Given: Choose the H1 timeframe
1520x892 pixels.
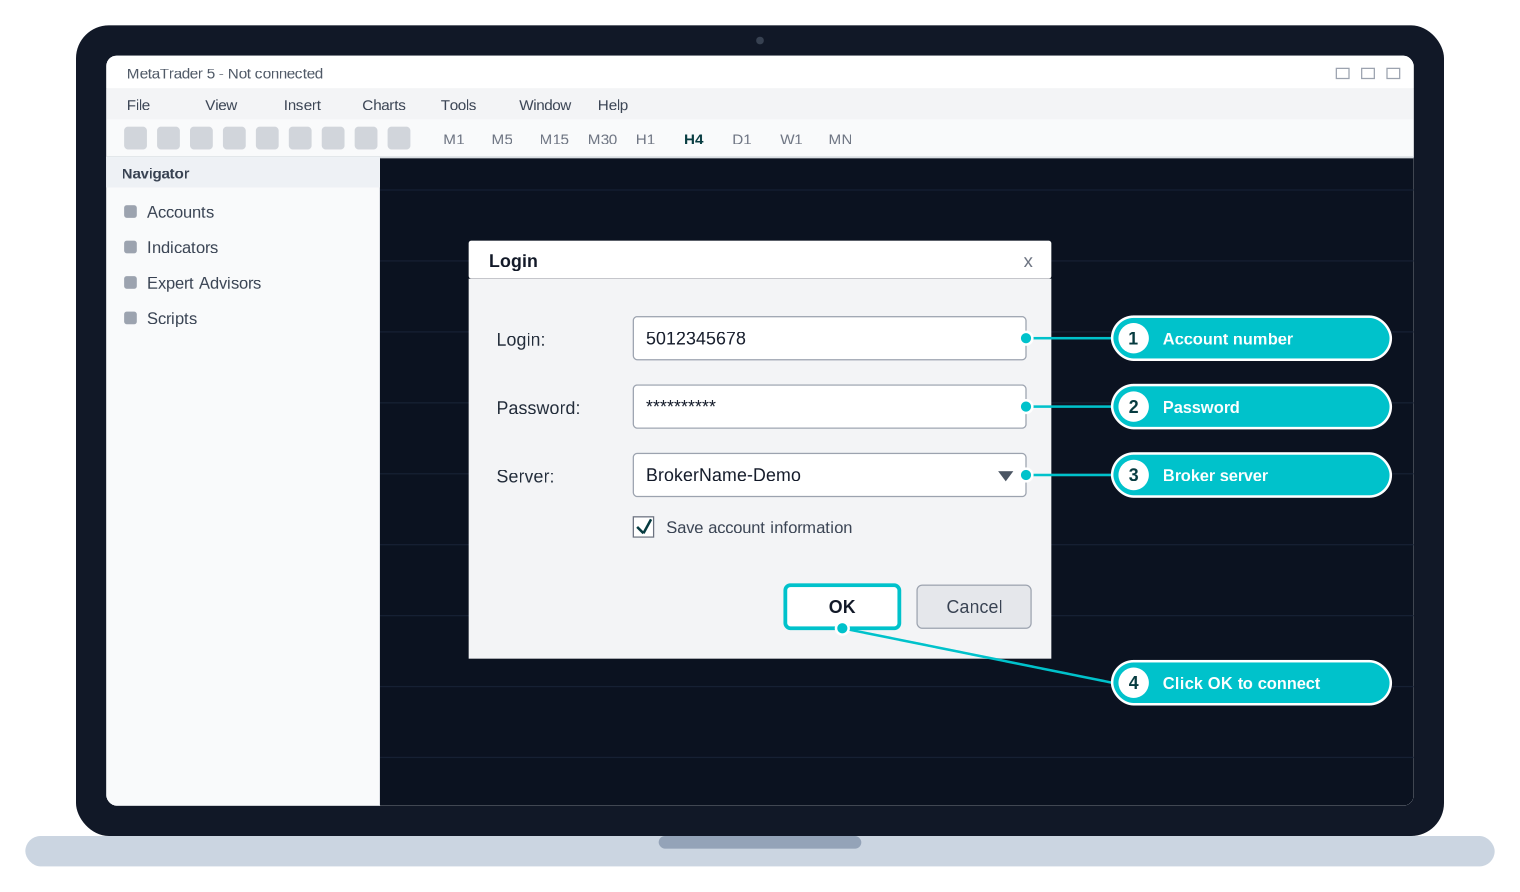Looking at the screenshot, I should pyautogui.click(x=645, y=139).
